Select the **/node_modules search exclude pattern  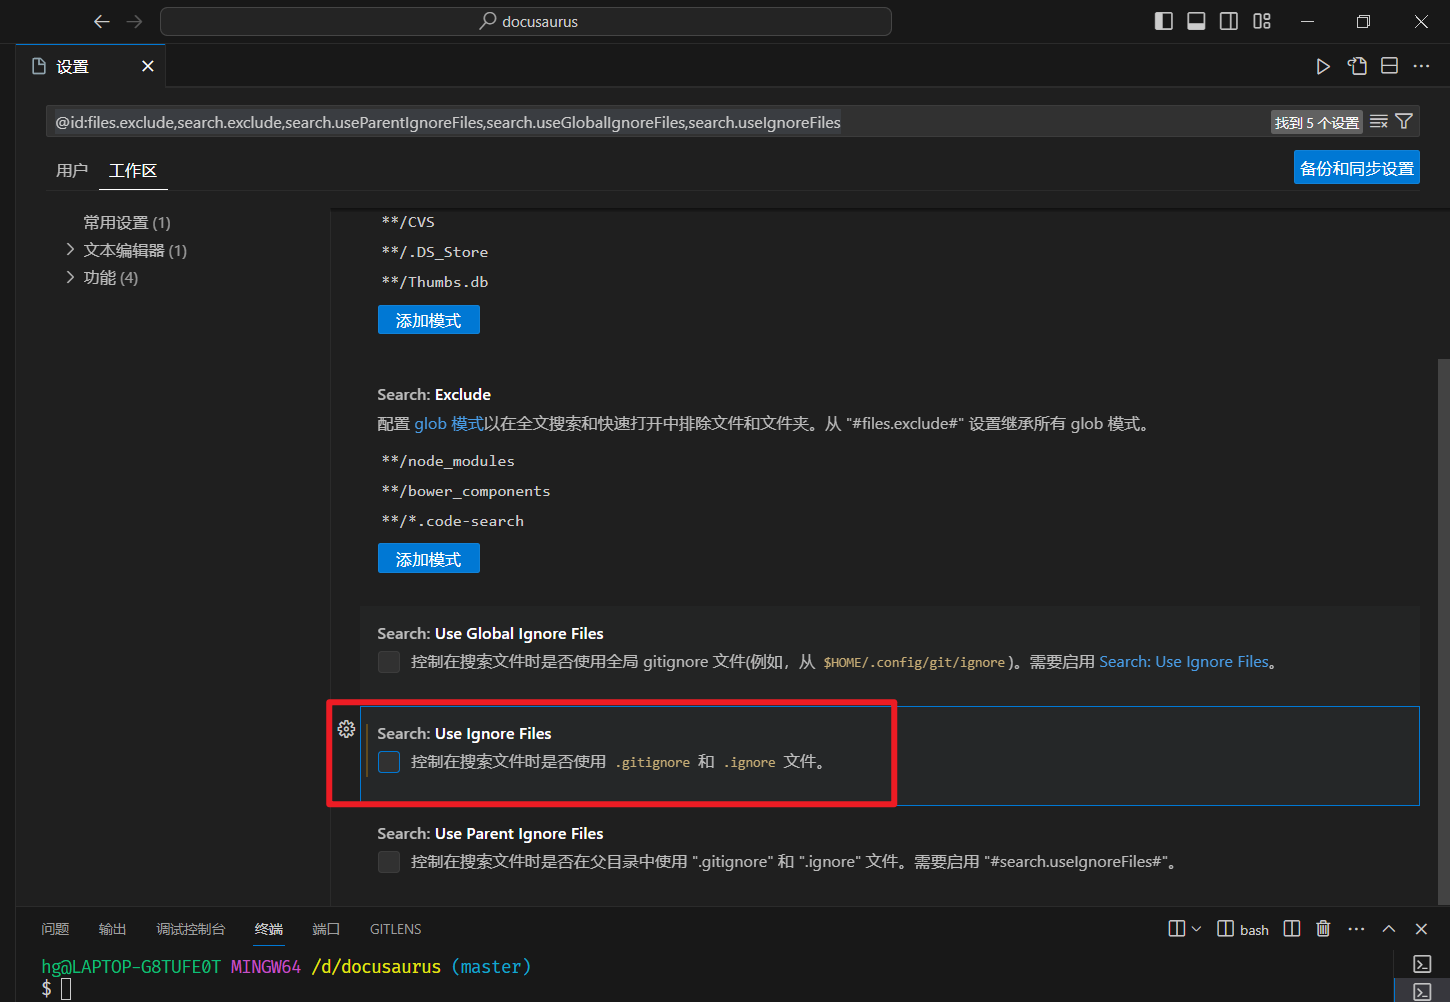coord(448,461)
